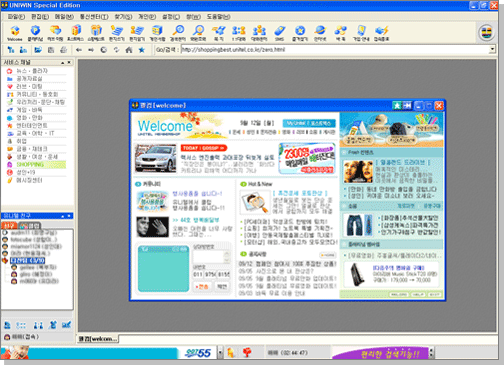Click the printer icon in navigation bar

[x=63, y=50]
